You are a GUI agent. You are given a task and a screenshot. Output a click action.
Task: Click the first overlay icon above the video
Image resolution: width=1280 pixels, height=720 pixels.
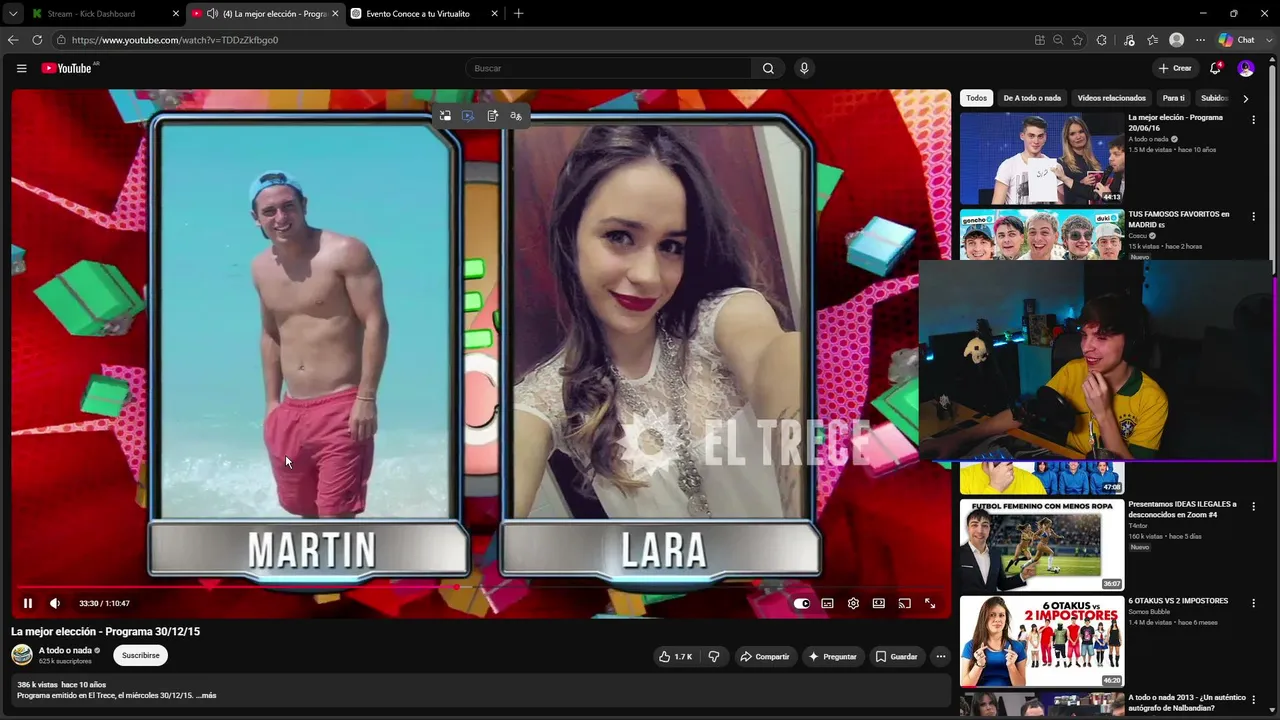tap(445, 116)
